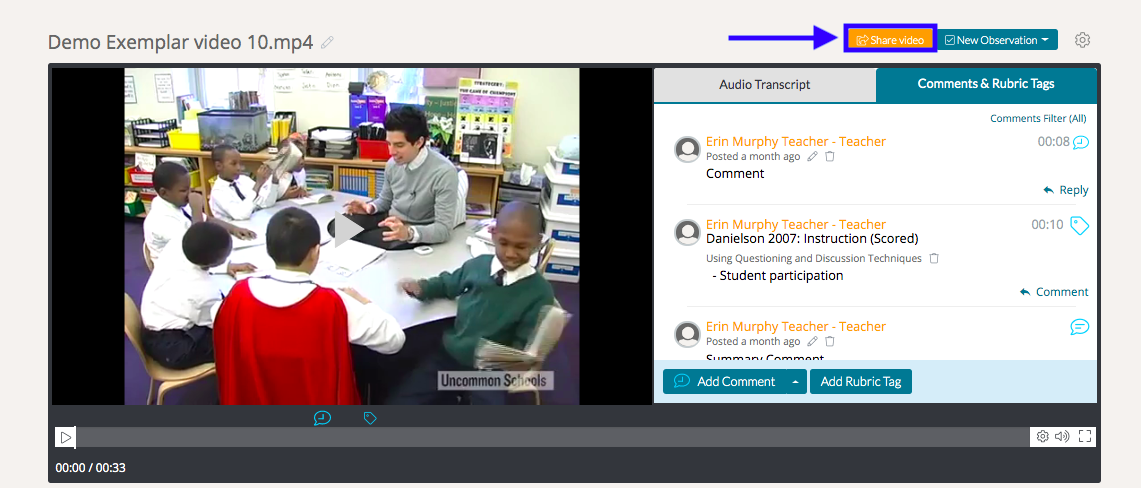The image size is (1141, 488).
Task: Jump to the comment marker on timeline
Action: pyautogui.click(x=322, y=418)
